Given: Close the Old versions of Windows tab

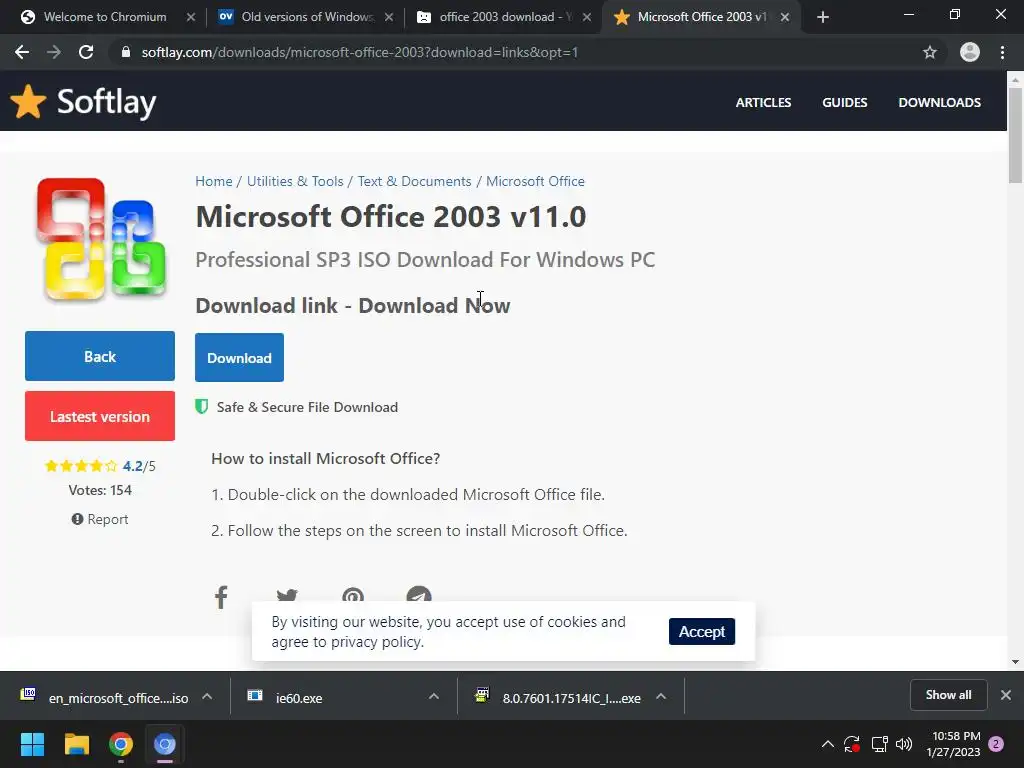Looking at the screenshot, I should (x=389, y=17).
